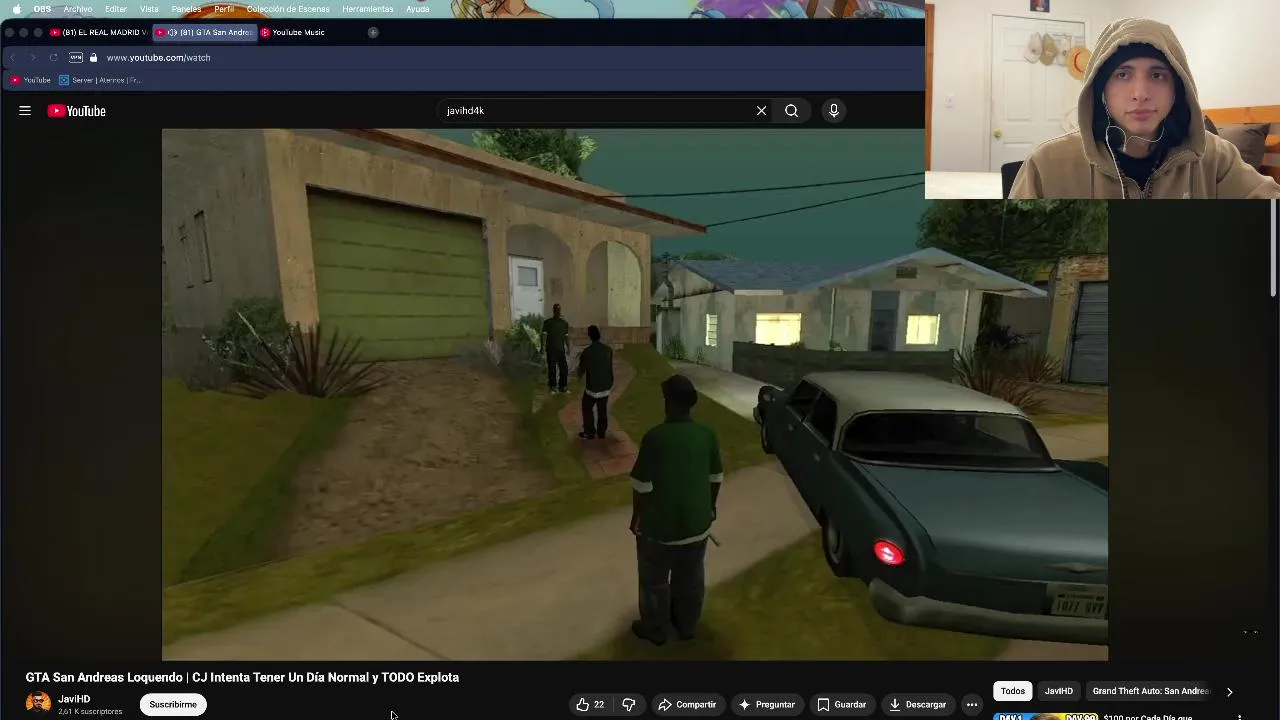Image resolution: width=1280 pixels, height=720 pixels.
Task: Open YouTube bookmark in bookmarks bar
Action: [30, 80]
